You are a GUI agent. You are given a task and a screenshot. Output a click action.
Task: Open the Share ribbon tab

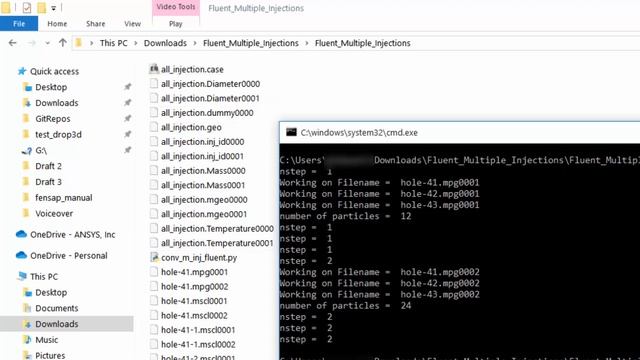pyautogui.click(x=96, y=24)
